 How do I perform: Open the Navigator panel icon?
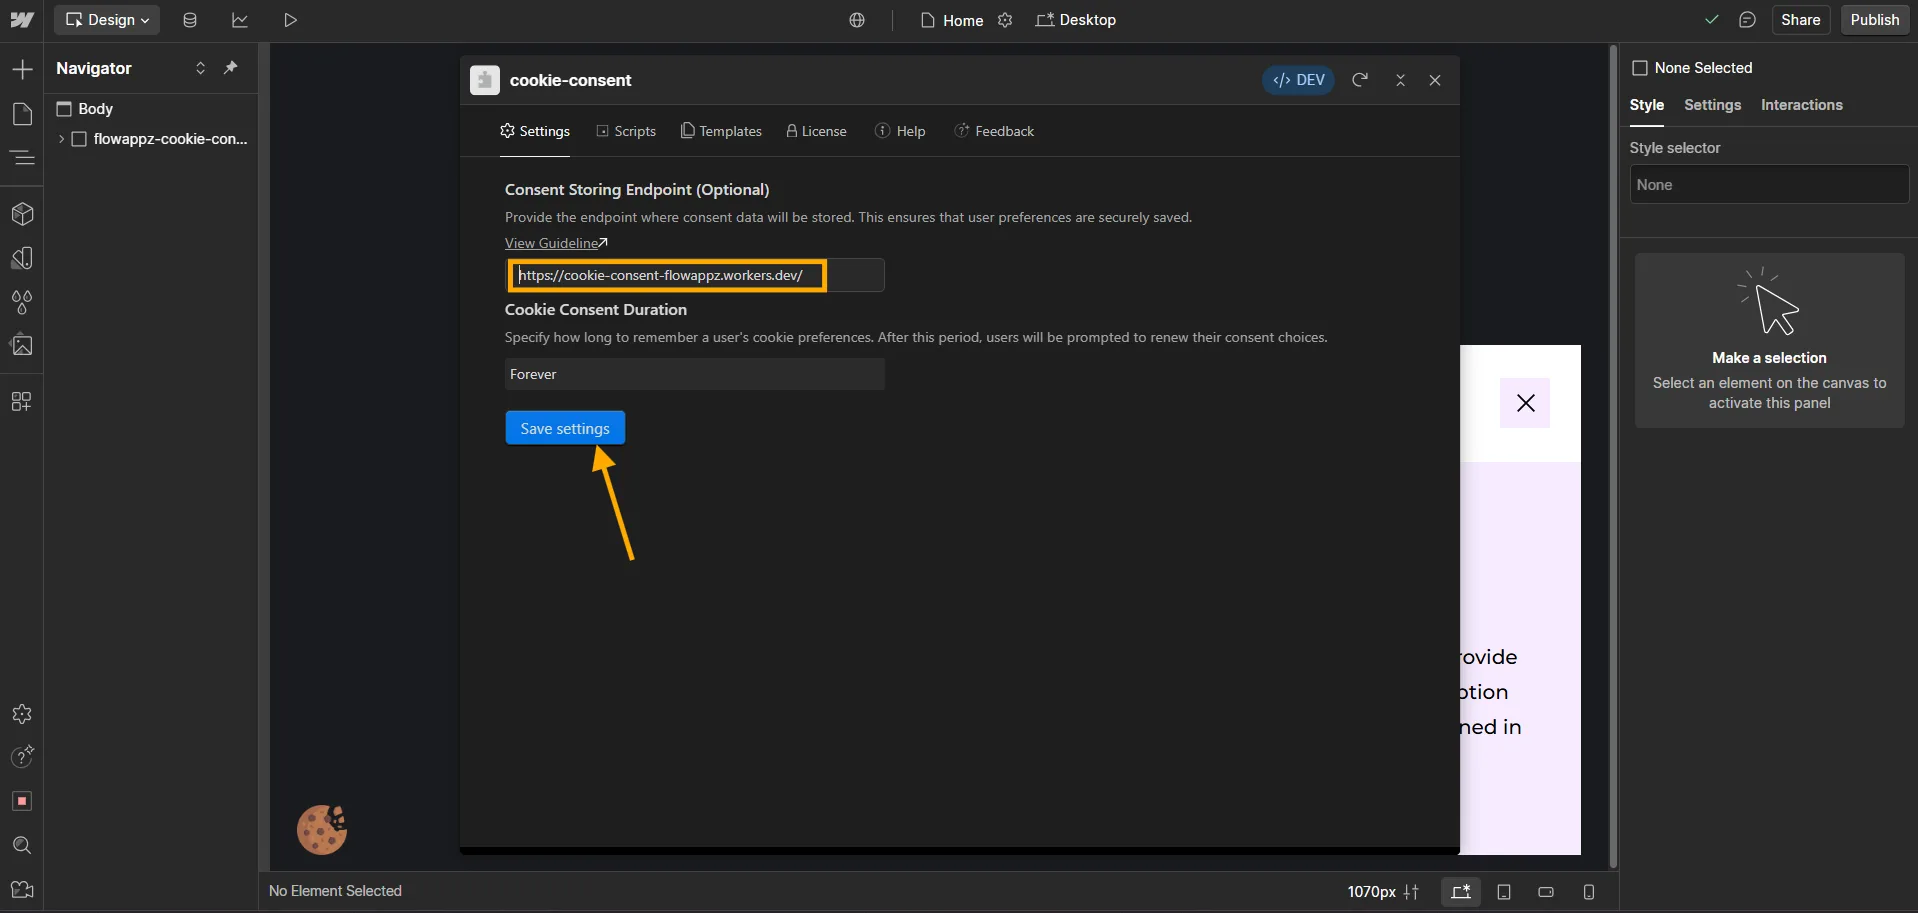pos(22,158)
